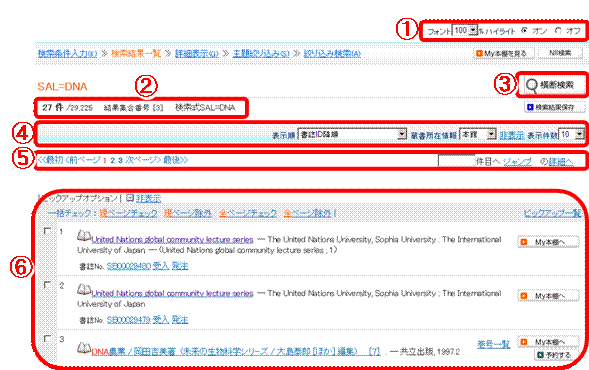Tick the checkbox for result 2
This screenshot has width=589, height=370.
47,285
